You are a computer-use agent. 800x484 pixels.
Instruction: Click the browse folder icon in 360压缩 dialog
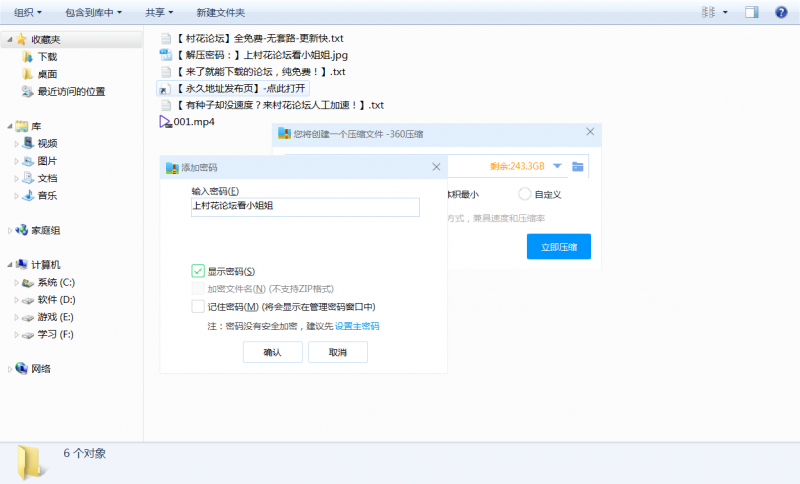(x=577, y=166)
